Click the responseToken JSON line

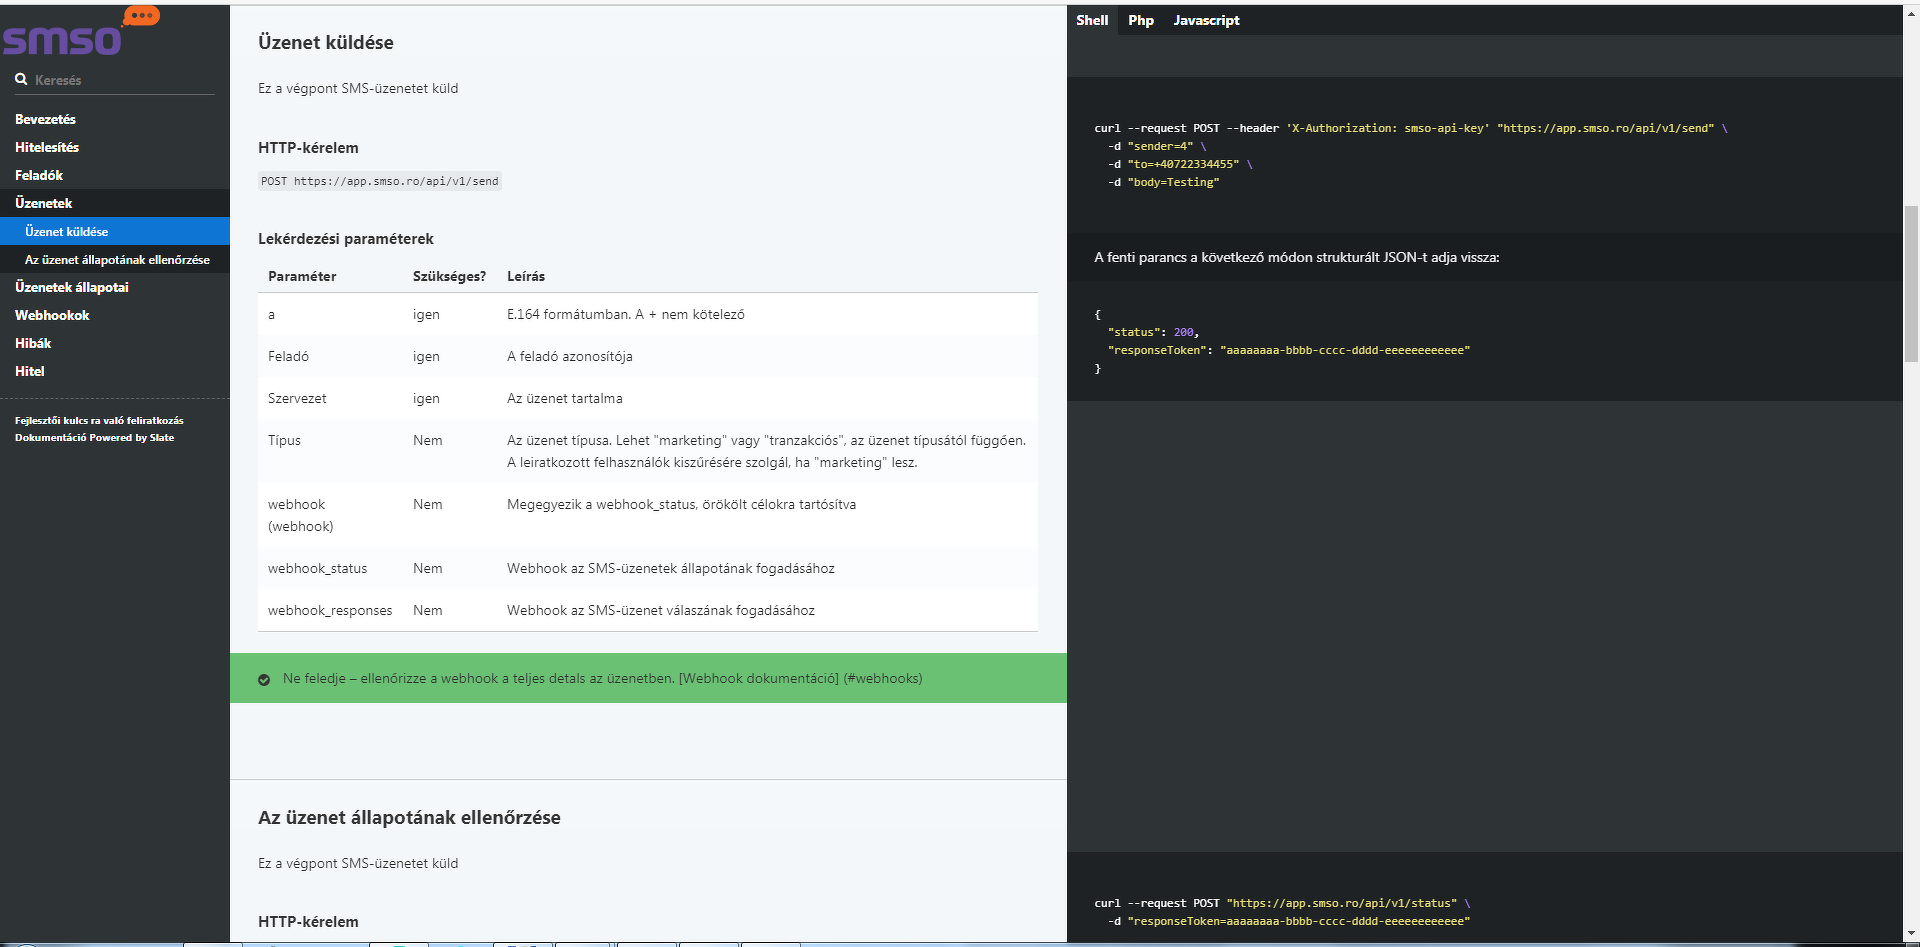[x=1289, y=350]
